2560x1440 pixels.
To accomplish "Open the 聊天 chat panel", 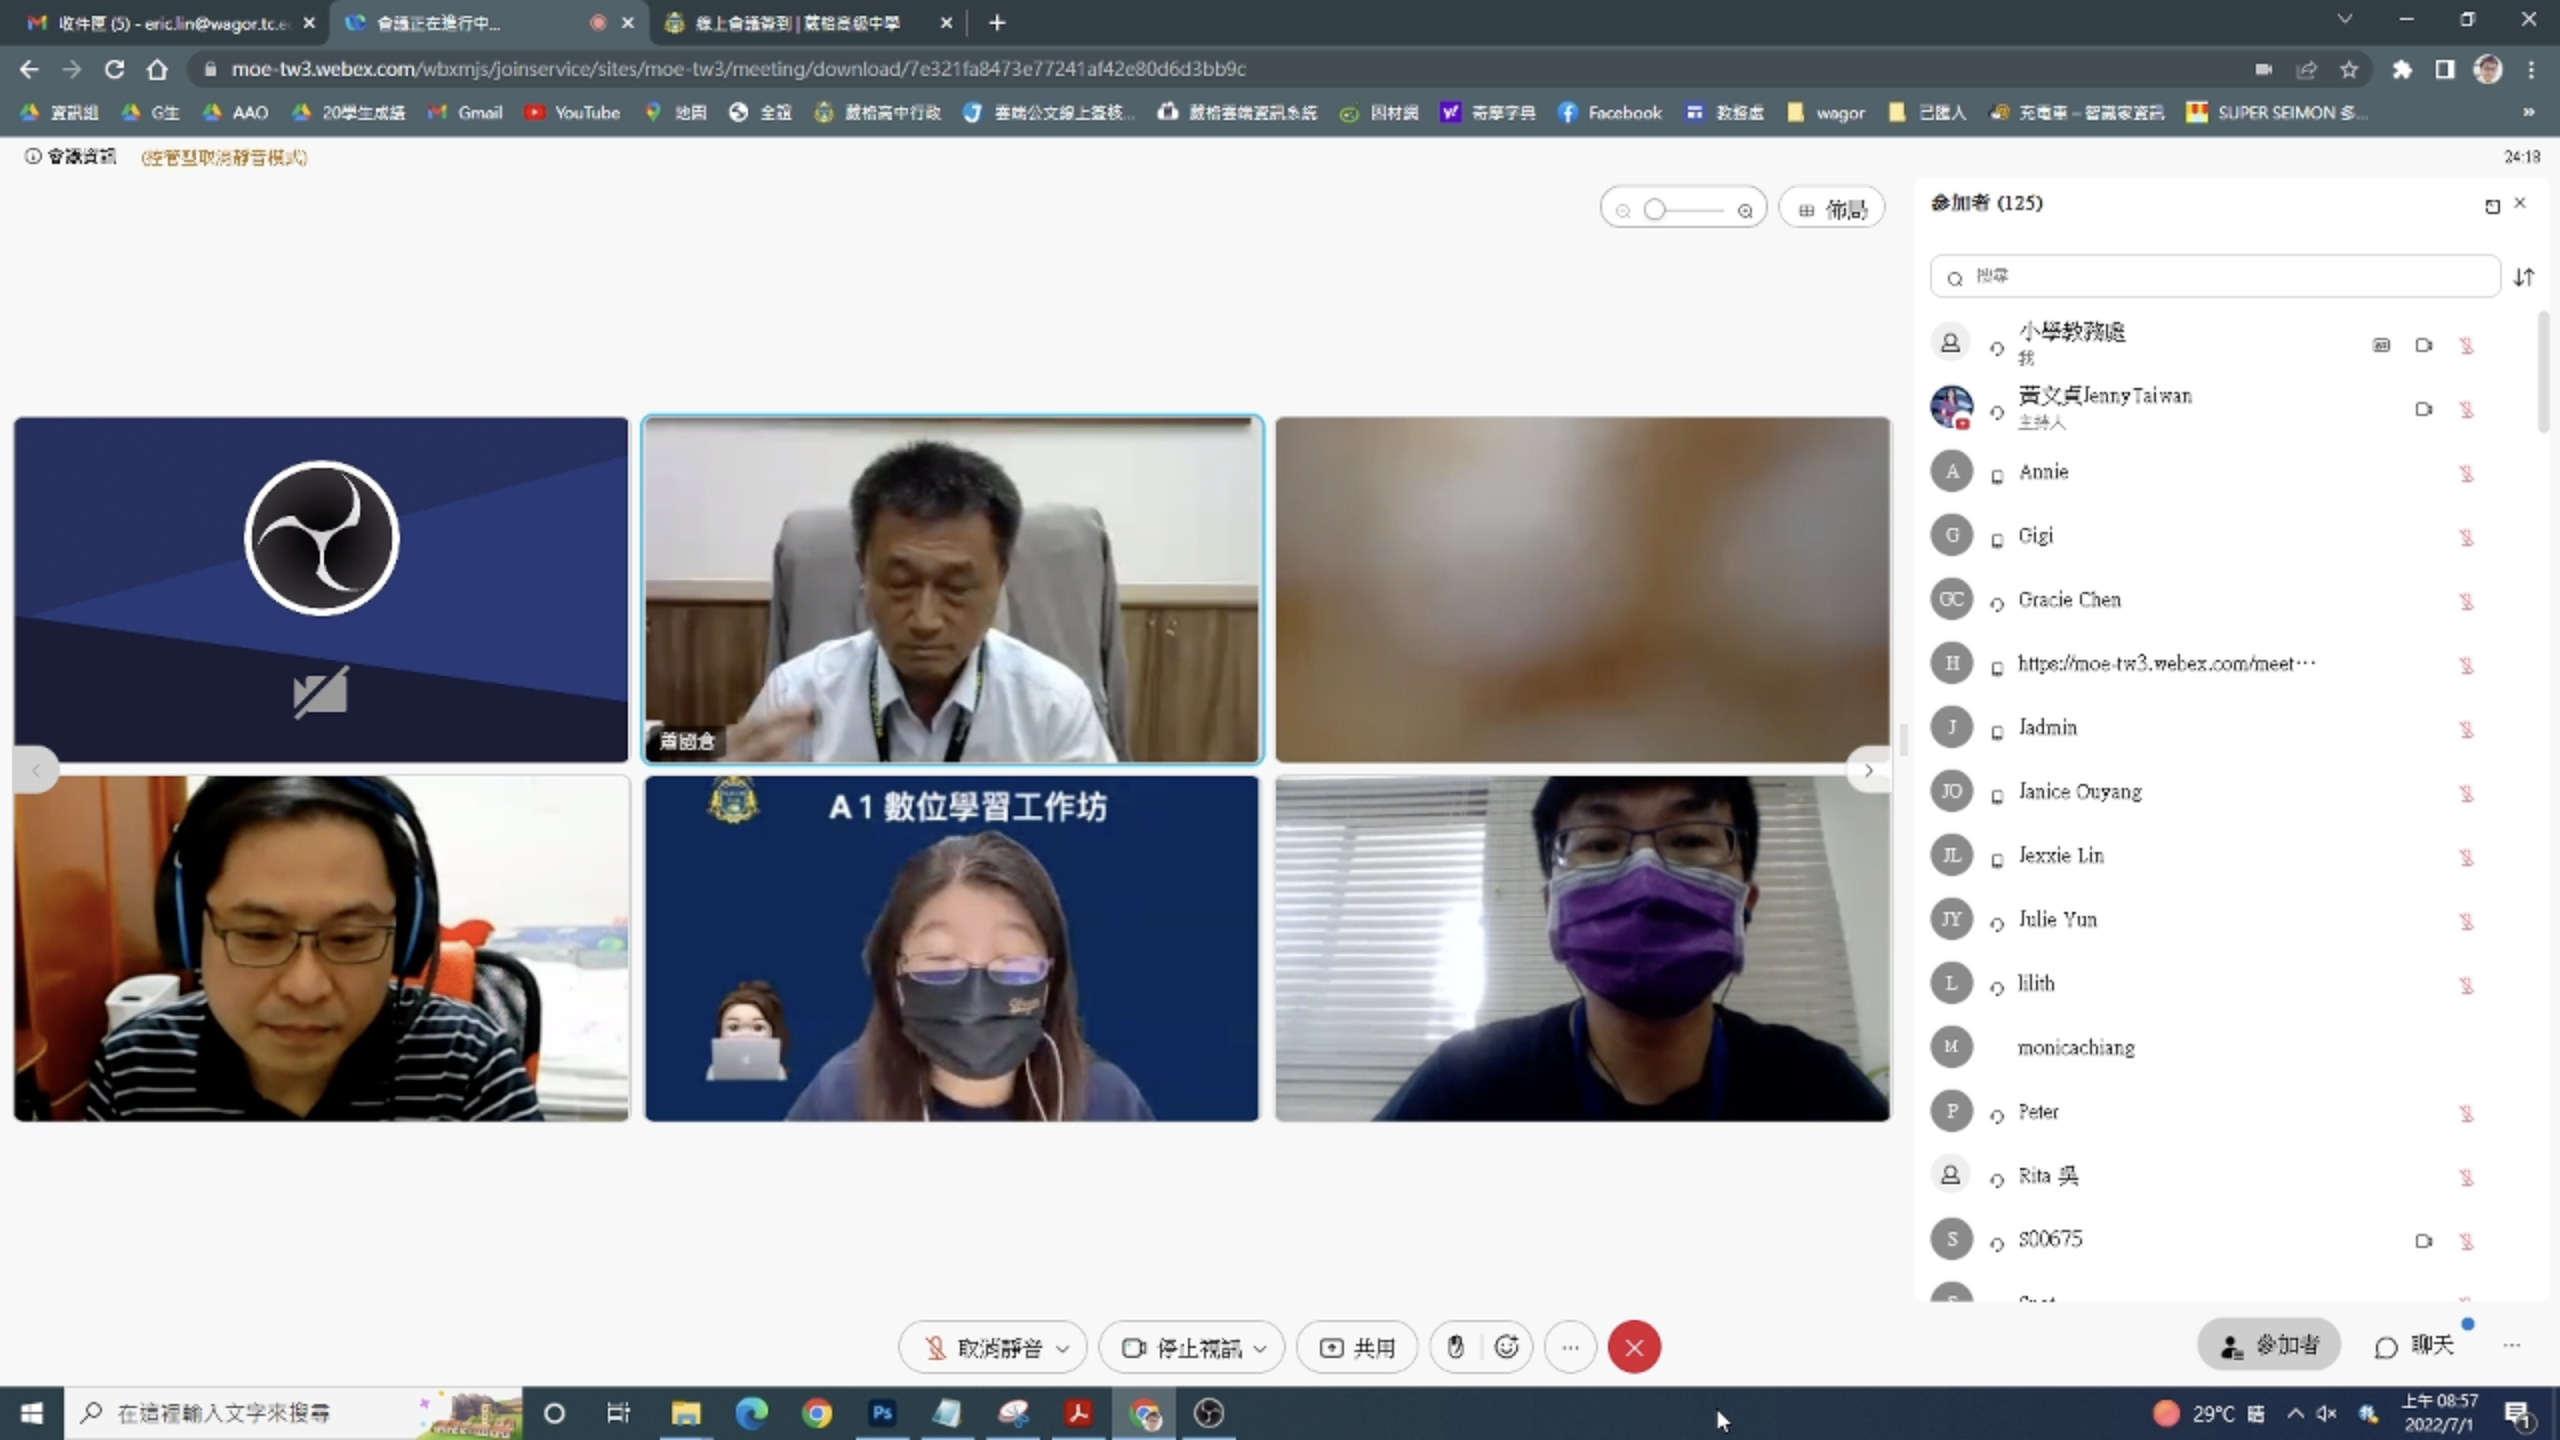I will click(x=2414, y=1345).
